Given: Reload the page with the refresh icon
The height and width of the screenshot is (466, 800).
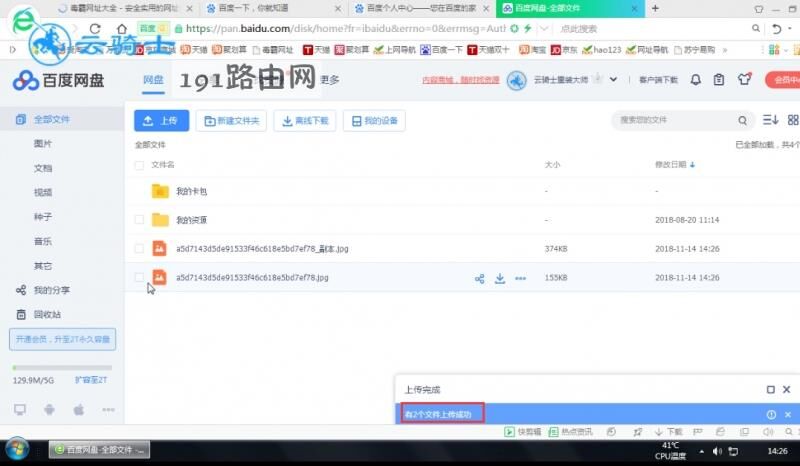Looking at the screenshot, I should click(95, 29).
